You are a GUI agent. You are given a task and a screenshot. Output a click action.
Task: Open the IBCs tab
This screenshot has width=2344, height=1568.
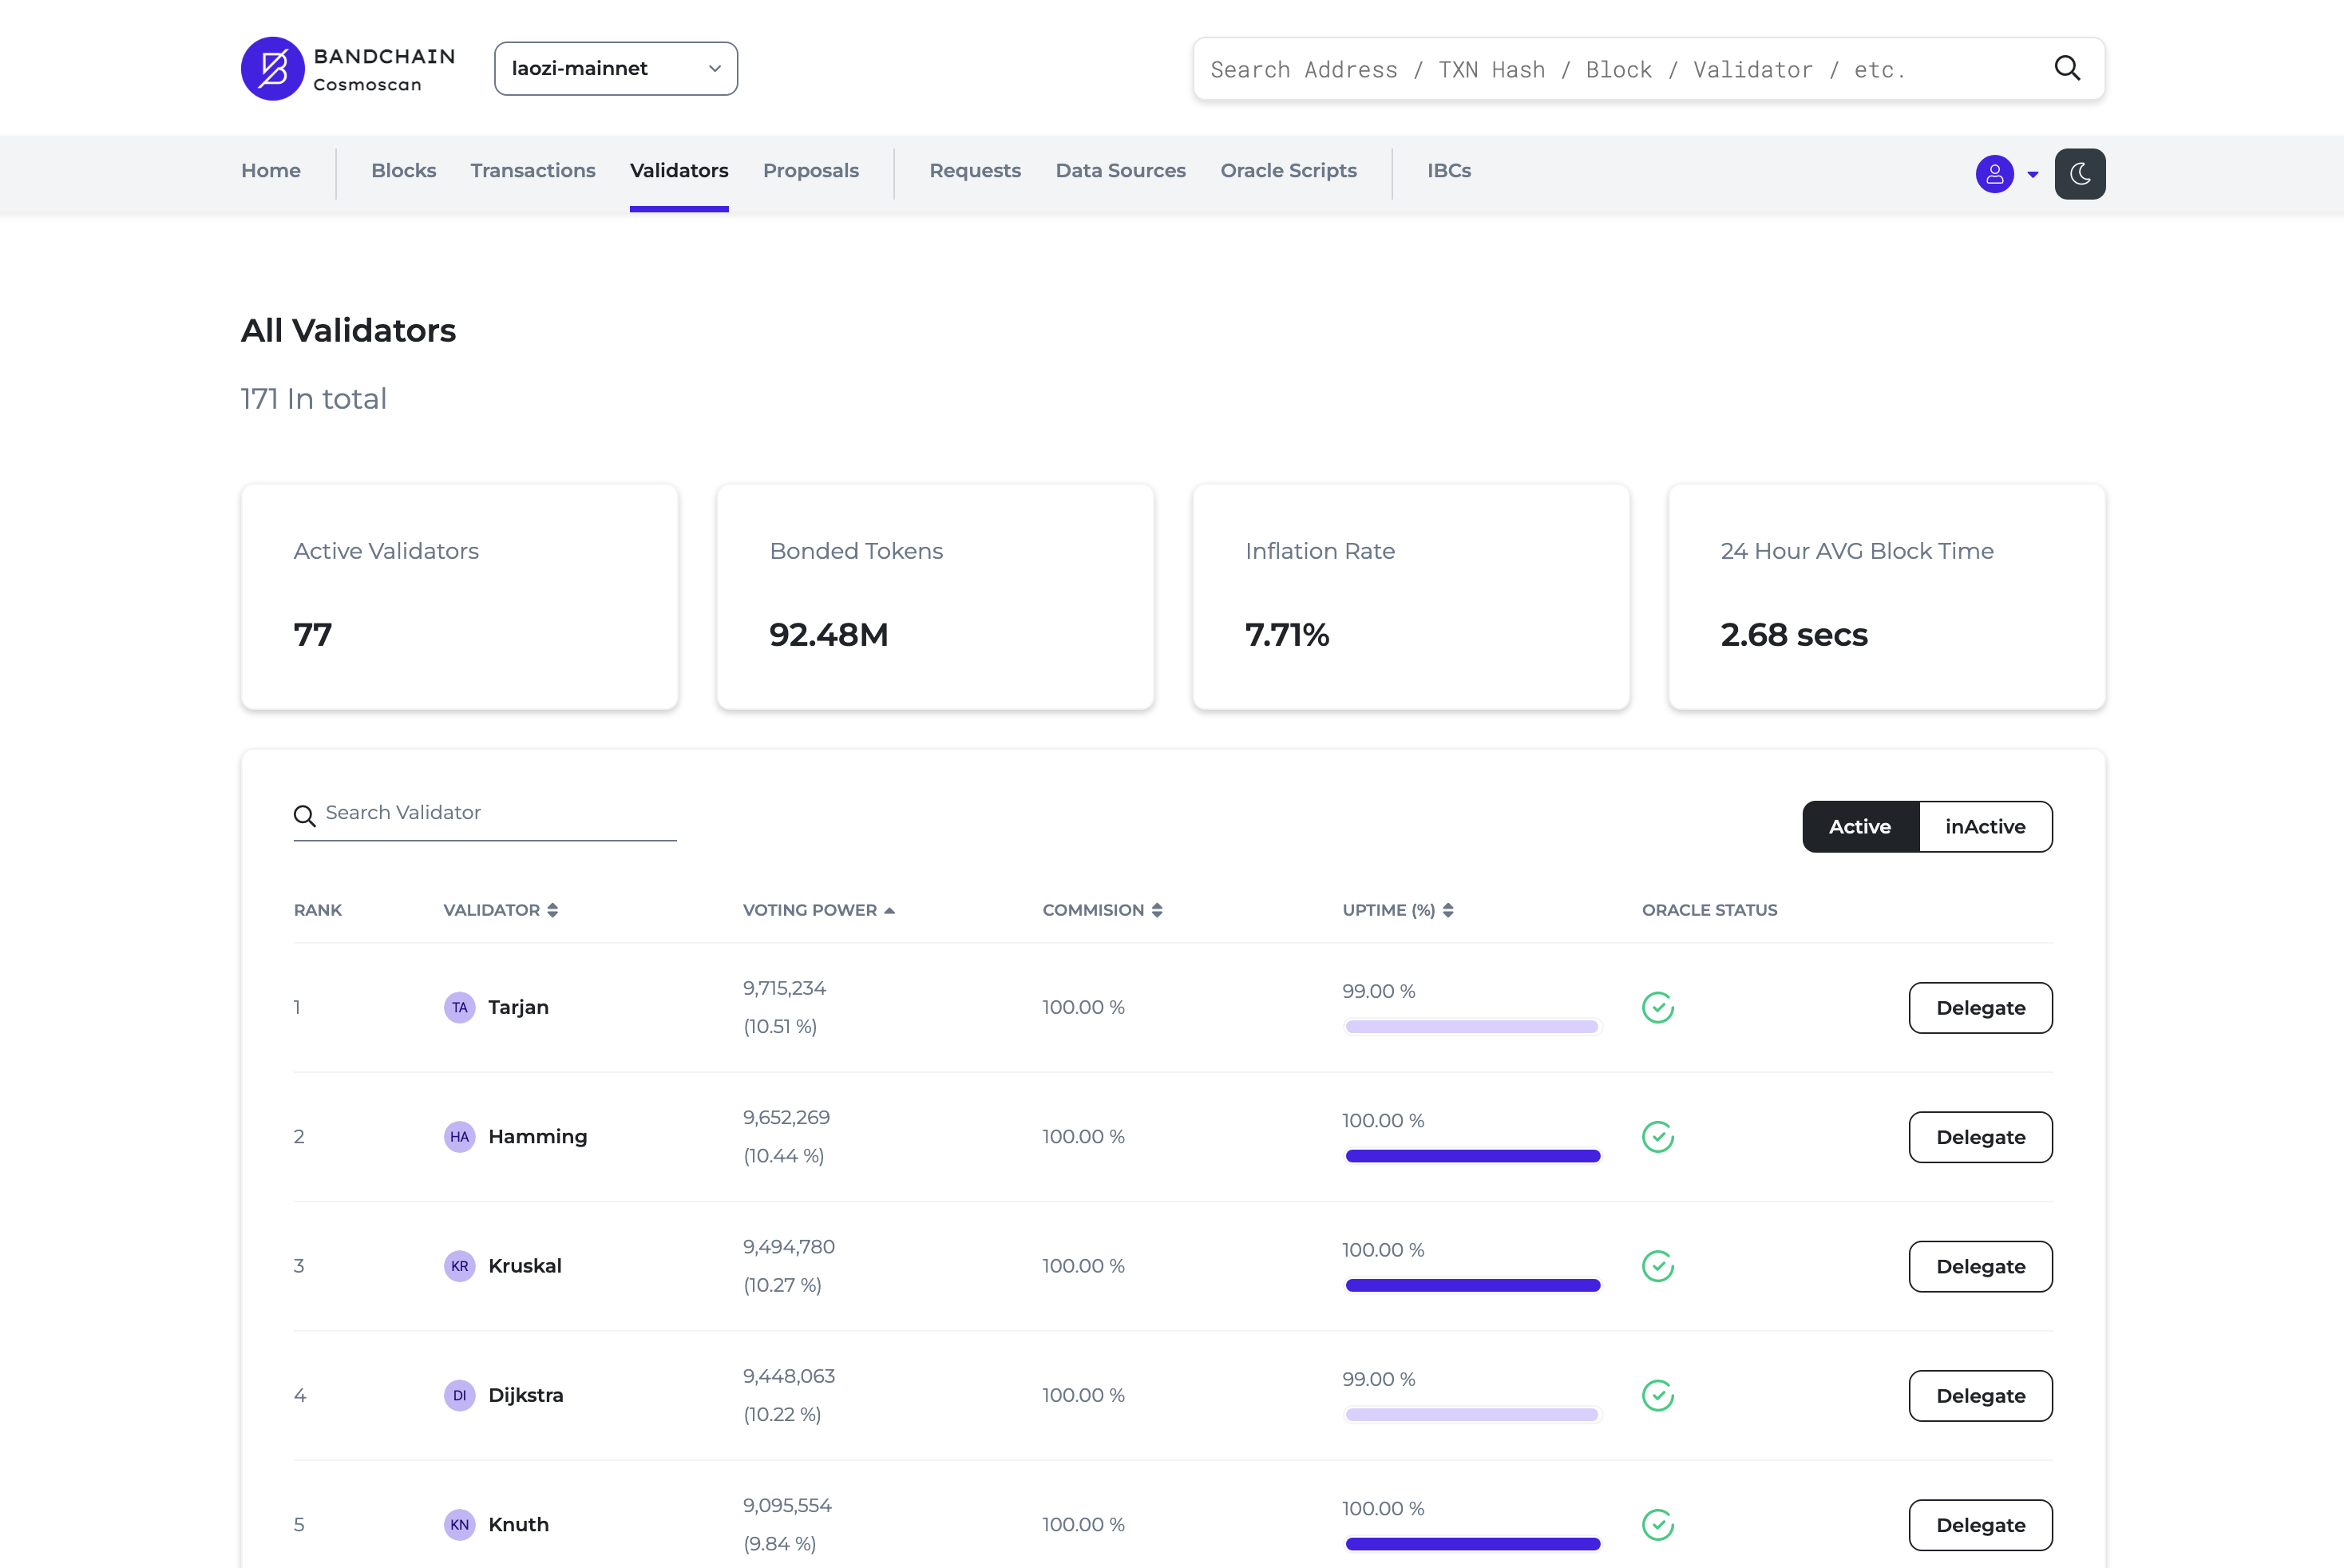pos(1449,171)
